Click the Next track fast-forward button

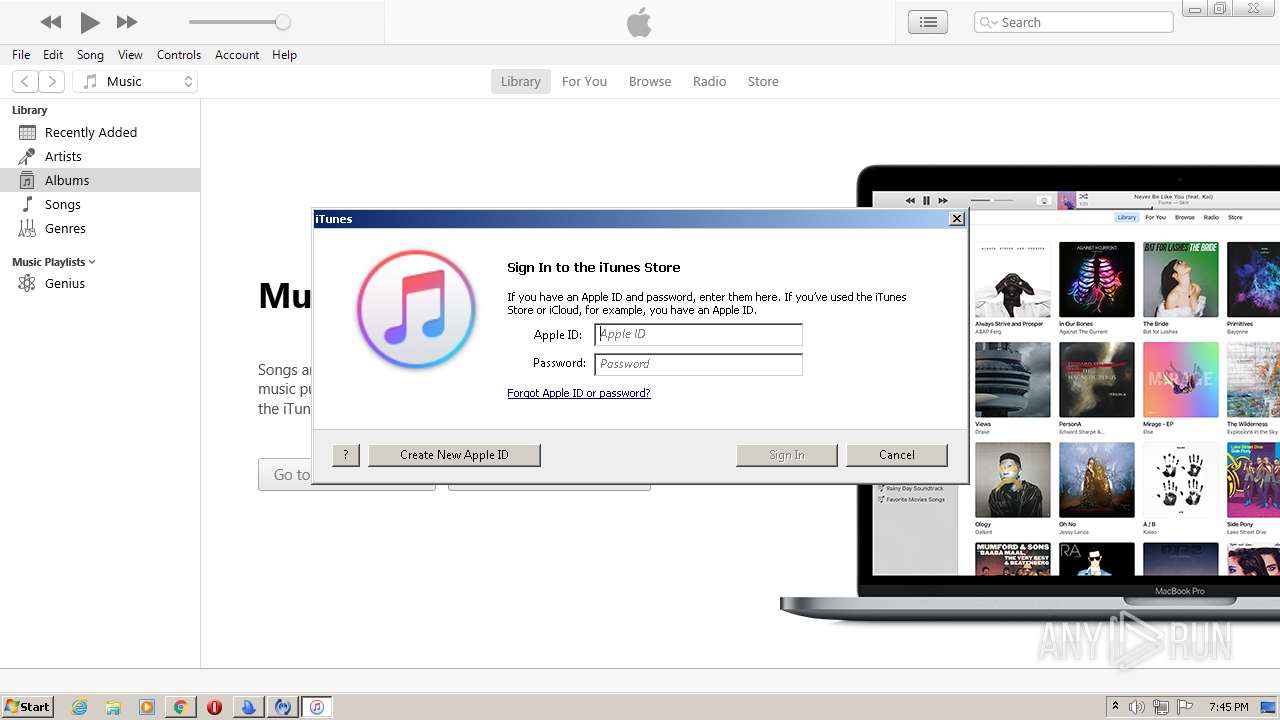(x=127, y=22)
